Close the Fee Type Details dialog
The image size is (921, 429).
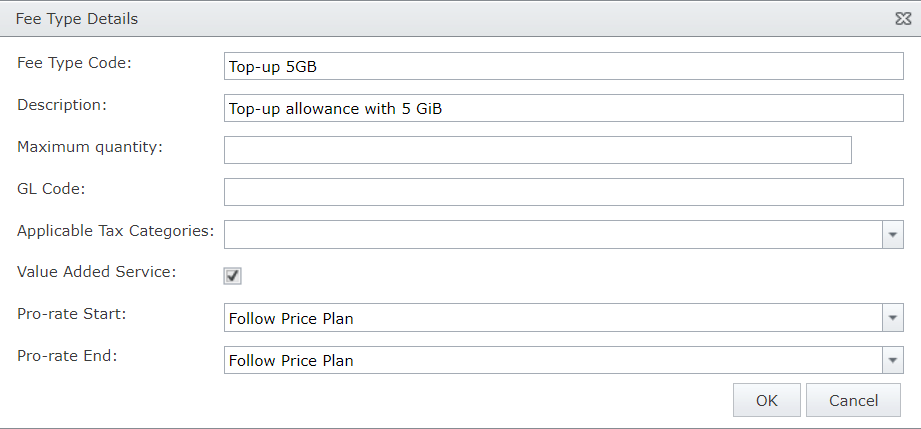(901, 19)
